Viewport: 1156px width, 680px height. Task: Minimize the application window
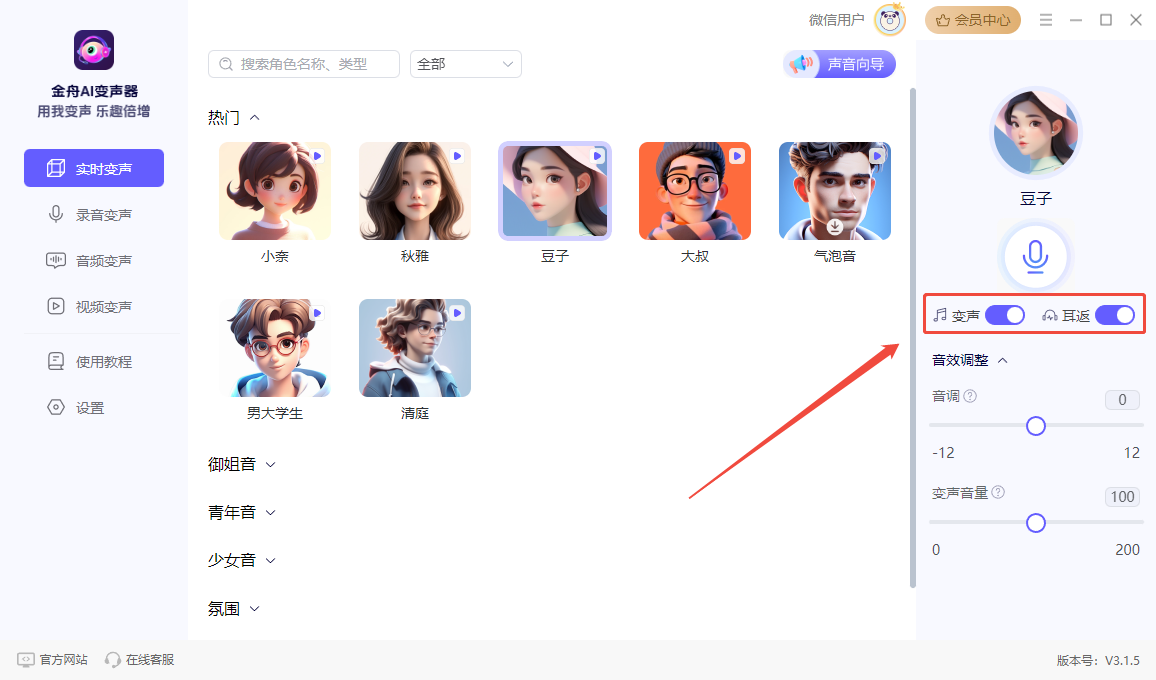point(1076,20)
